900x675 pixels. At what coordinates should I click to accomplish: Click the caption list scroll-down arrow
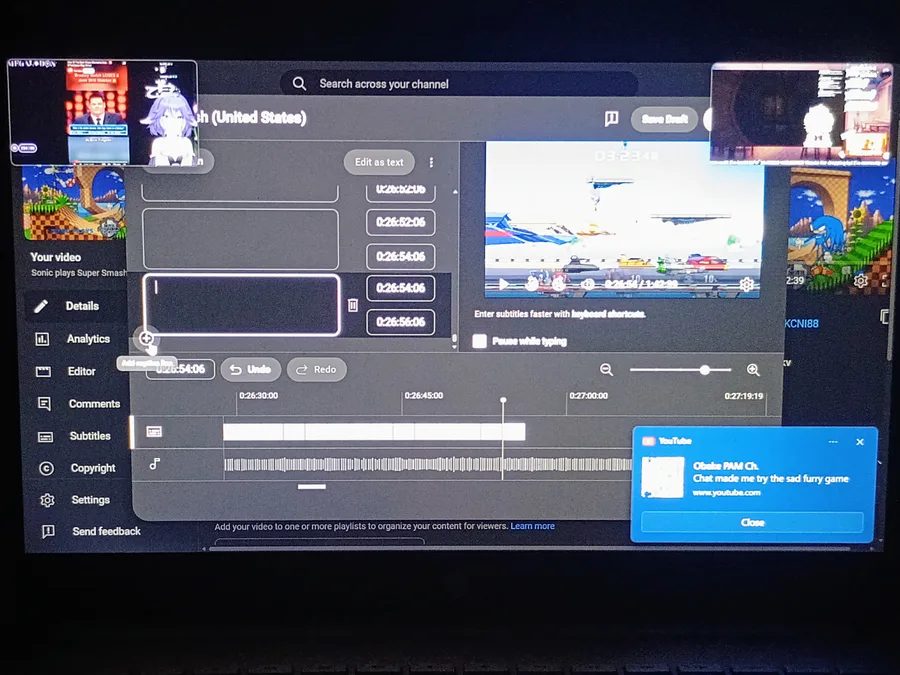click(455, 347)
